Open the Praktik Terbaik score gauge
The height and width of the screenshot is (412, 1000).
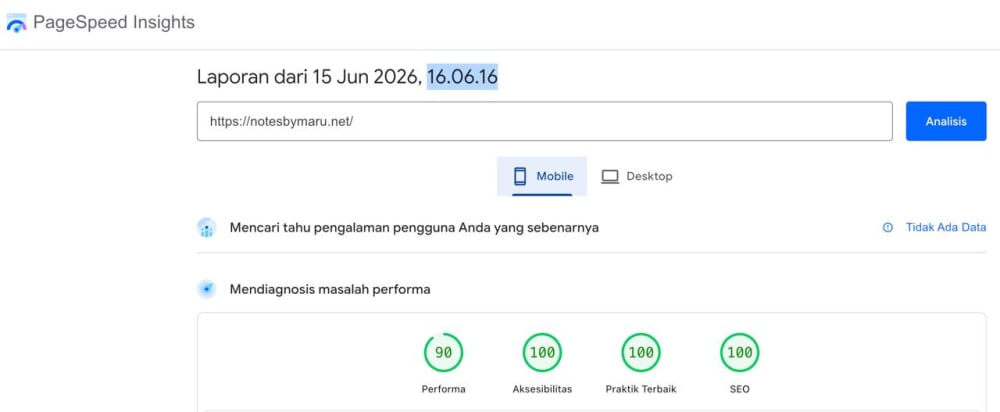coord(641,353)
